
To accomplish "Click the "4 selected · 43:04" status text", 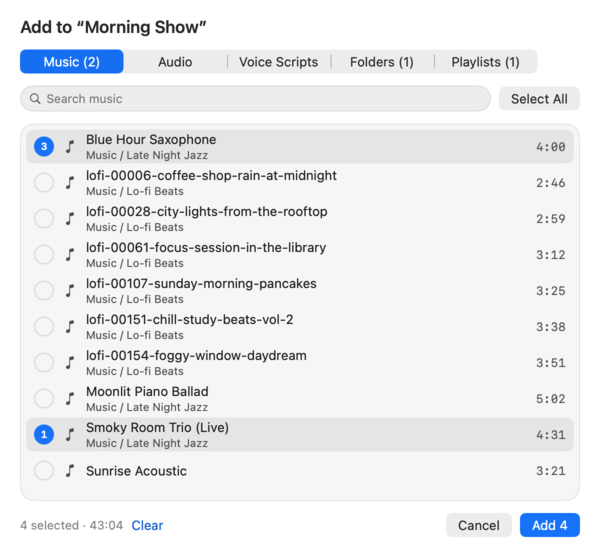I will (x=72, y=525).
